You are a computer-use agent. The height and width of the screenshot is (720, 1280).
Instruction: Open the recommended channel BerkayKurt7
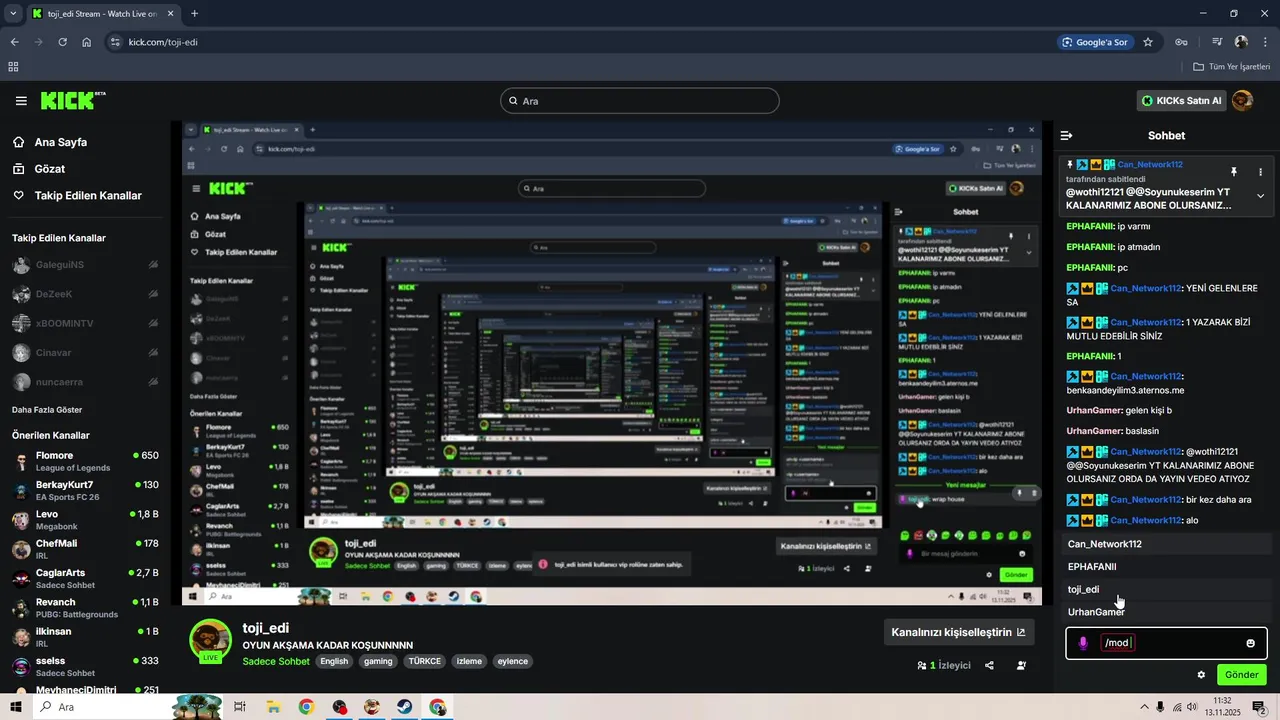click(85, 491)
